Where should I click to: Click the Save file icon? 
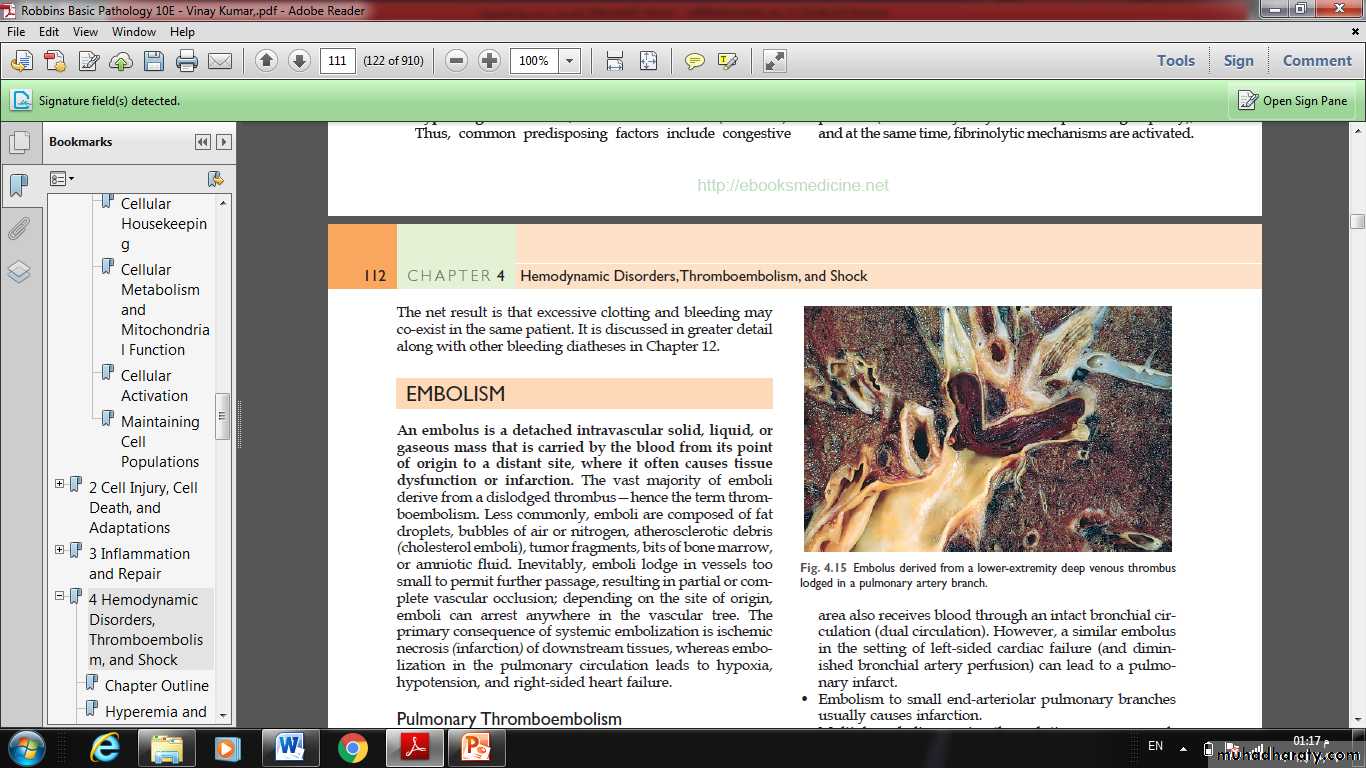153,61
